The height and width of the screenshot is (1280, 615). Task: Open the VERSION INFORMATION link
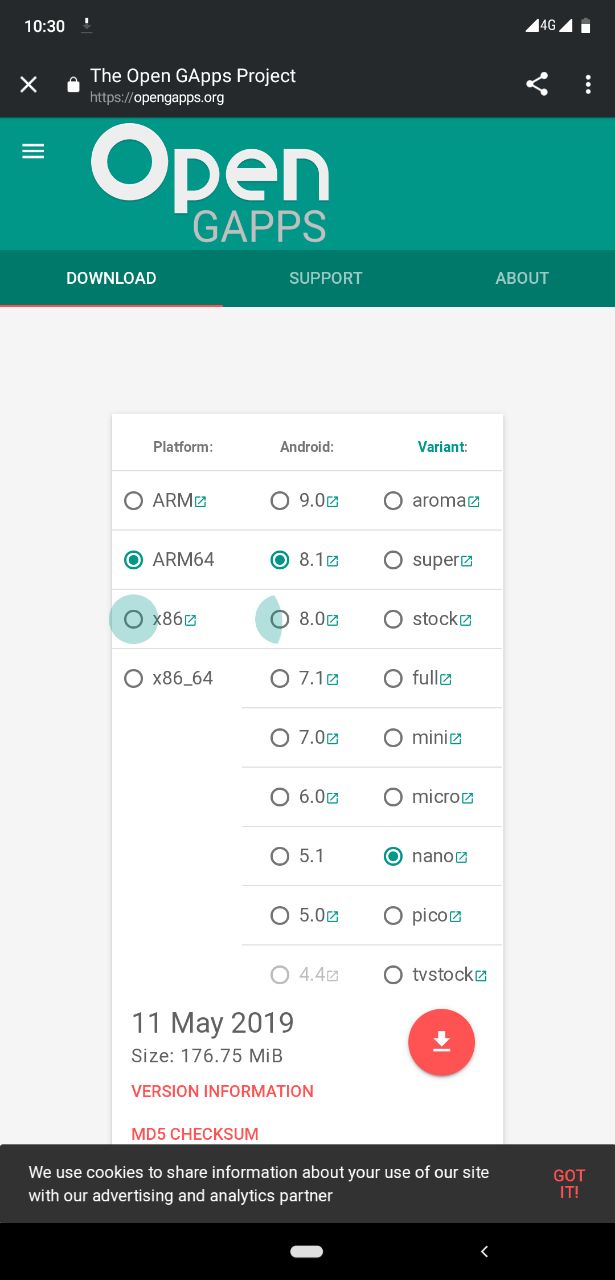tap(222, 1091)
